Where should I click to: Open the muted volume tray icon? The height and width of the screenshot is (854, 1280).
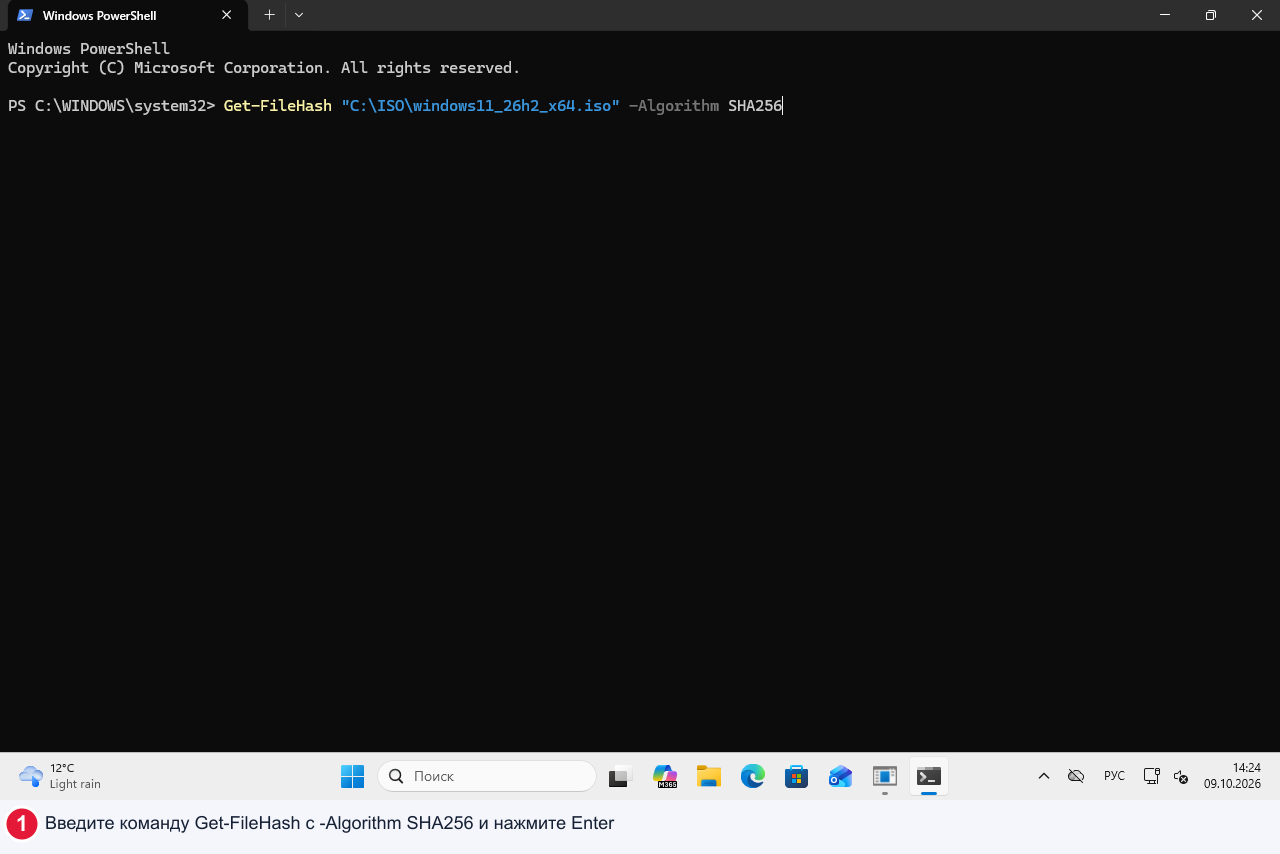coord(1181,776)
